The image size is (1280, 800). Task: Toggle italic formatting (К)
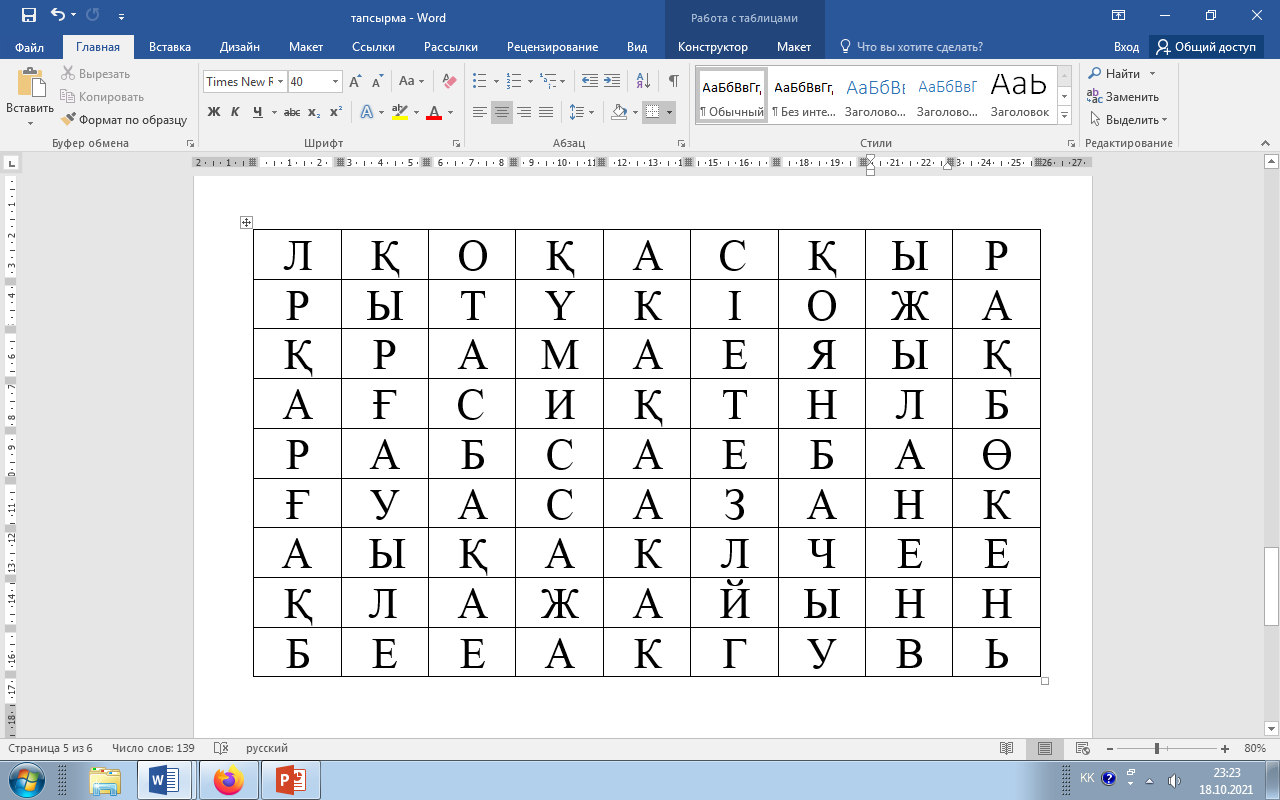click(235, 112)
